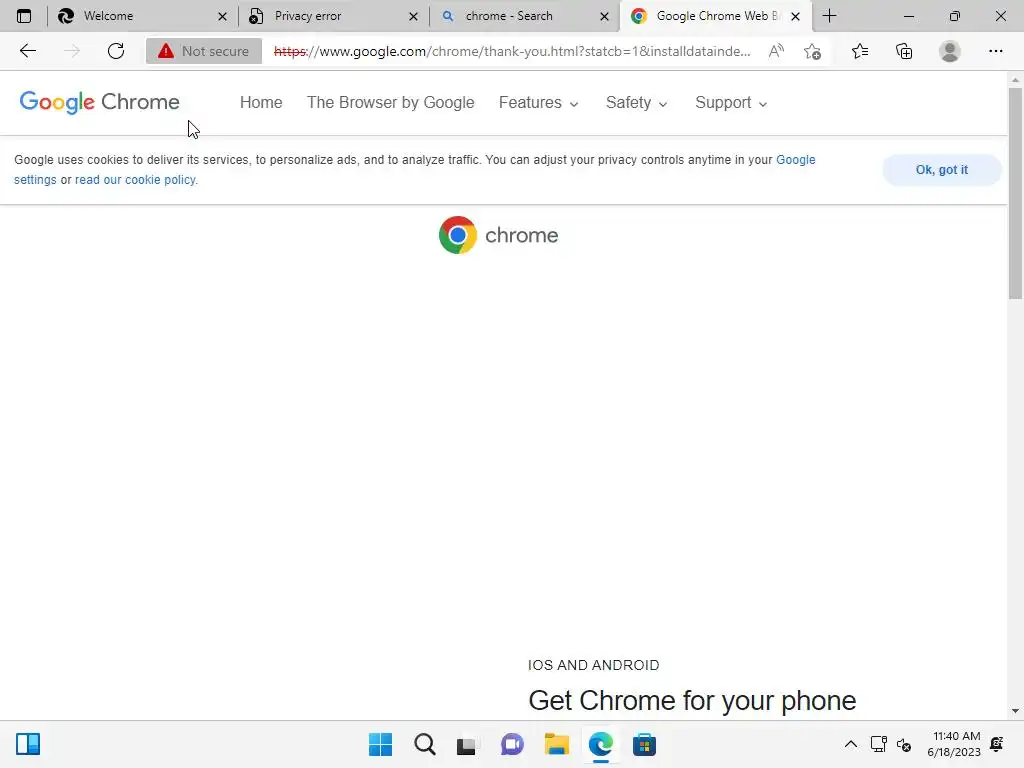This screenshot has width=1024, height=768.
Task: Click the Not secure warning badge
Action: [204, 51]
